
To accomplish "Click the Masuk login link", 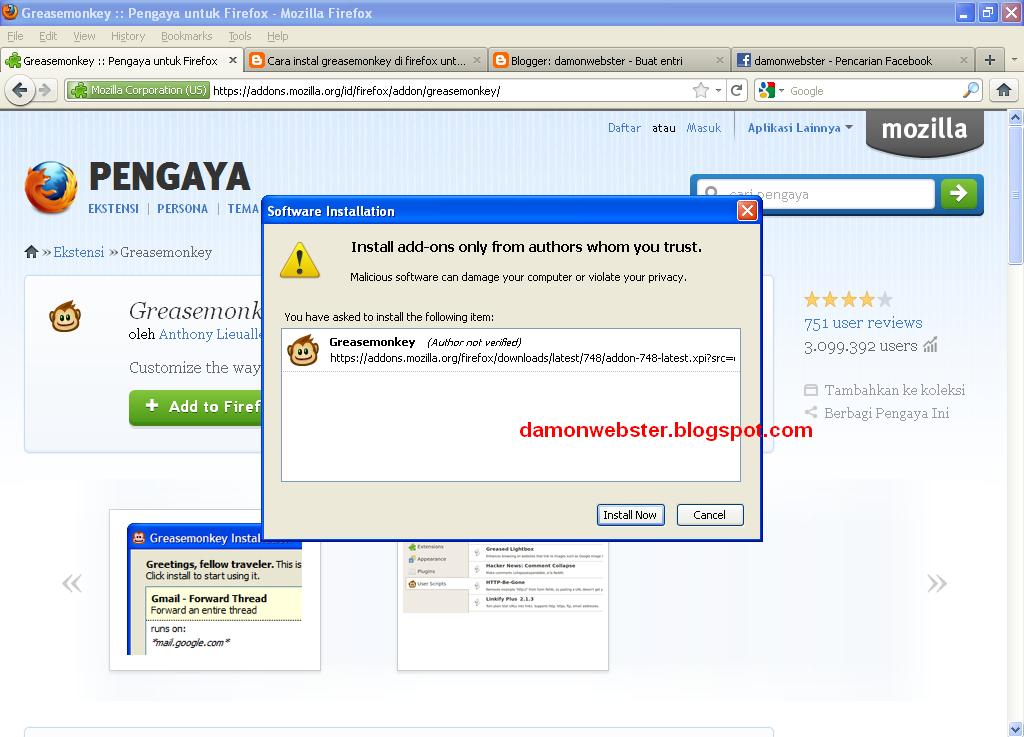I will [x=704, y=128].
